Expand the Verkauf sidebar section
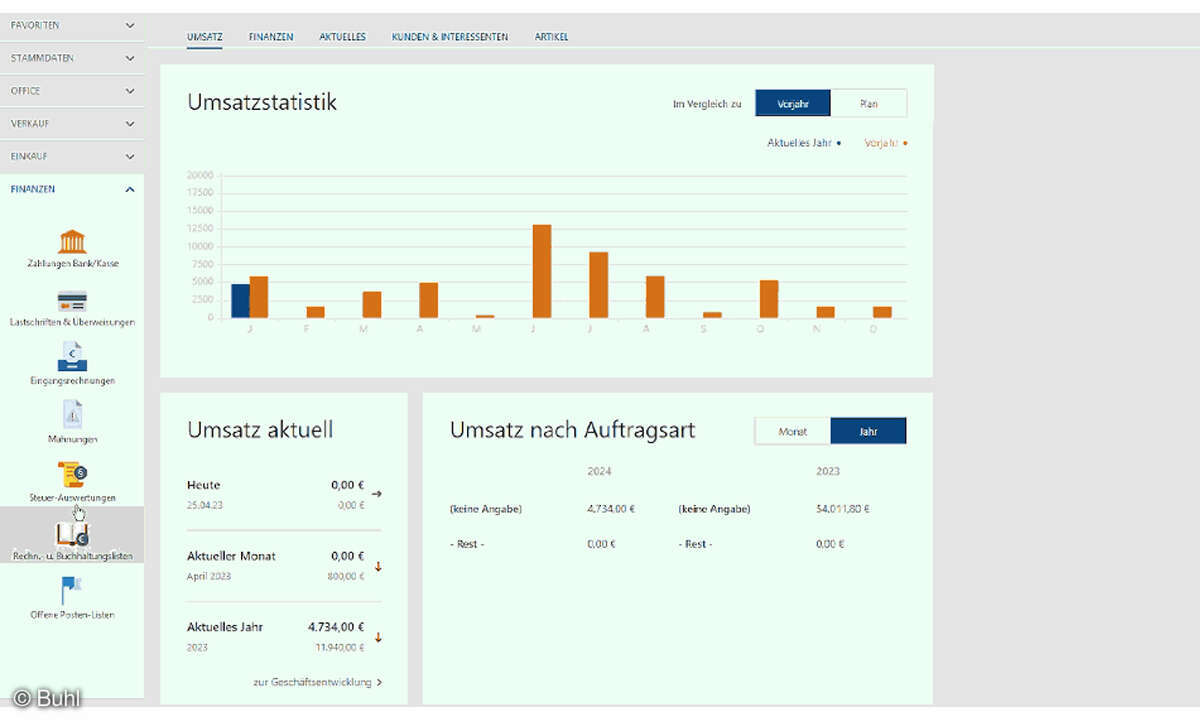Viewport: 1200px width, 720px height. coord(72,124)
